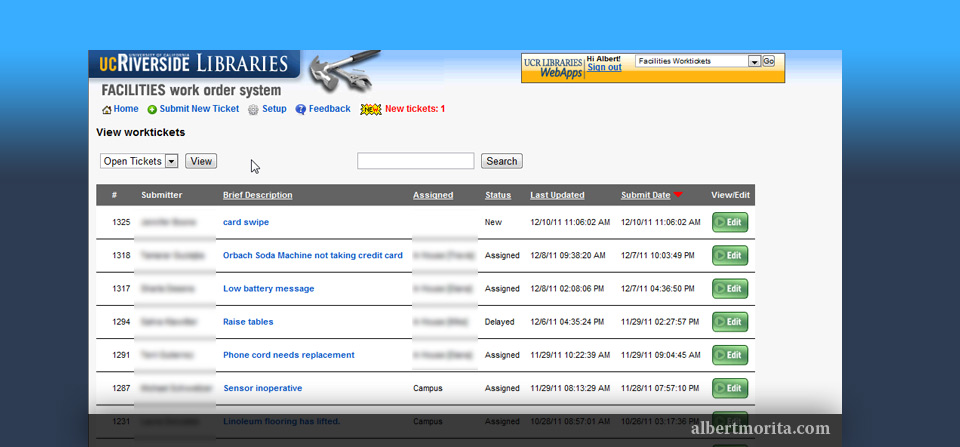This screenshot has height=447, width=960.
Task: Click the View button beside ticket filter
Action: tap(201, 161)
